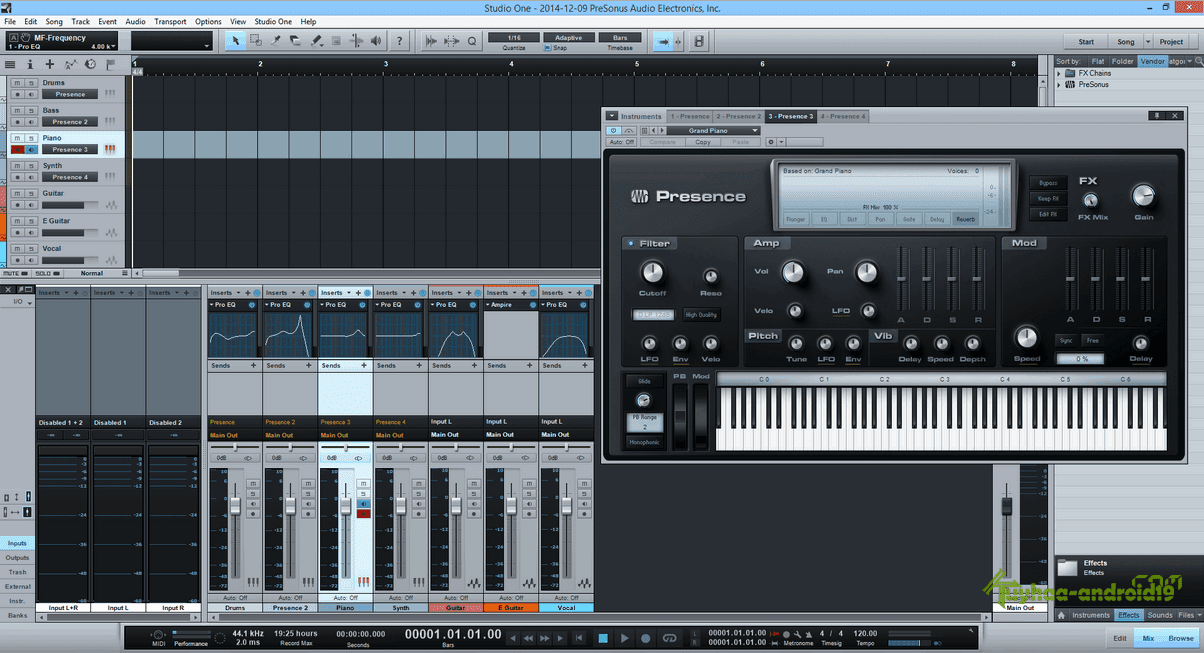The width and height of the screenshot is (1204, 653).
Task: Select the Mute (speaker) tool in the toolbar
Action: point(375,40)
